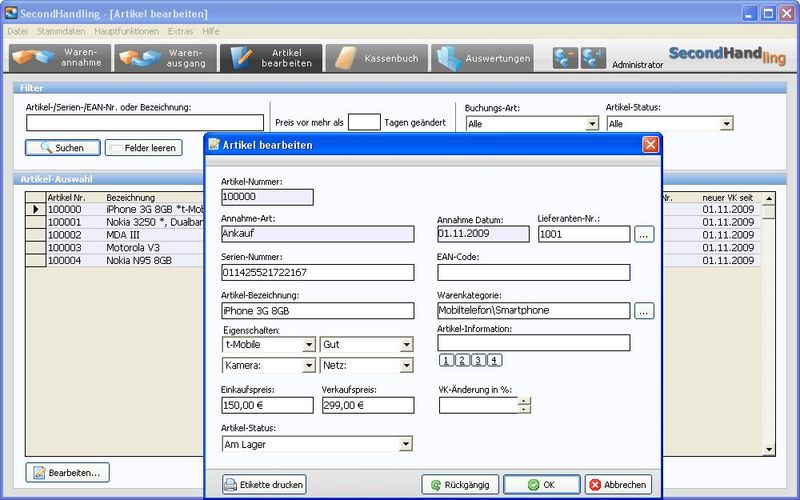
Task: Decrease VK-Änderung percentage with down arrow
Action: pos(524,409)
